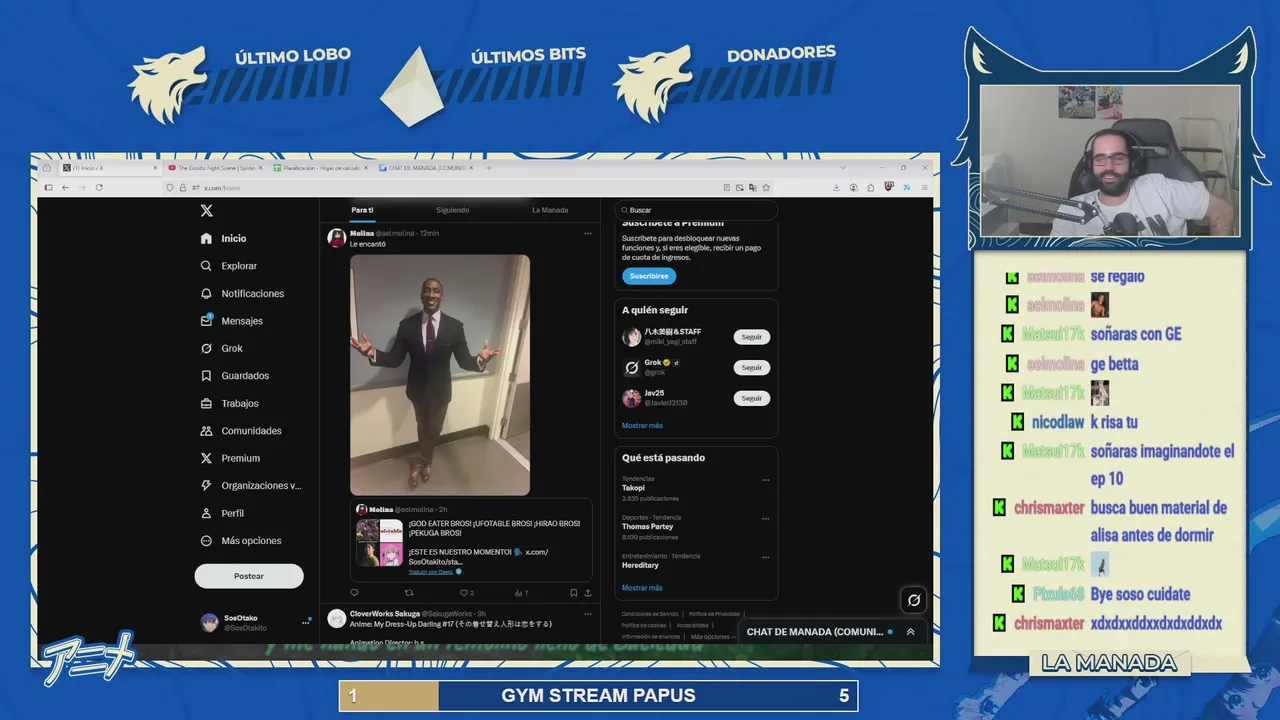
Task: Open Notificaciones bell in sidebar
Action: point(206,294)
